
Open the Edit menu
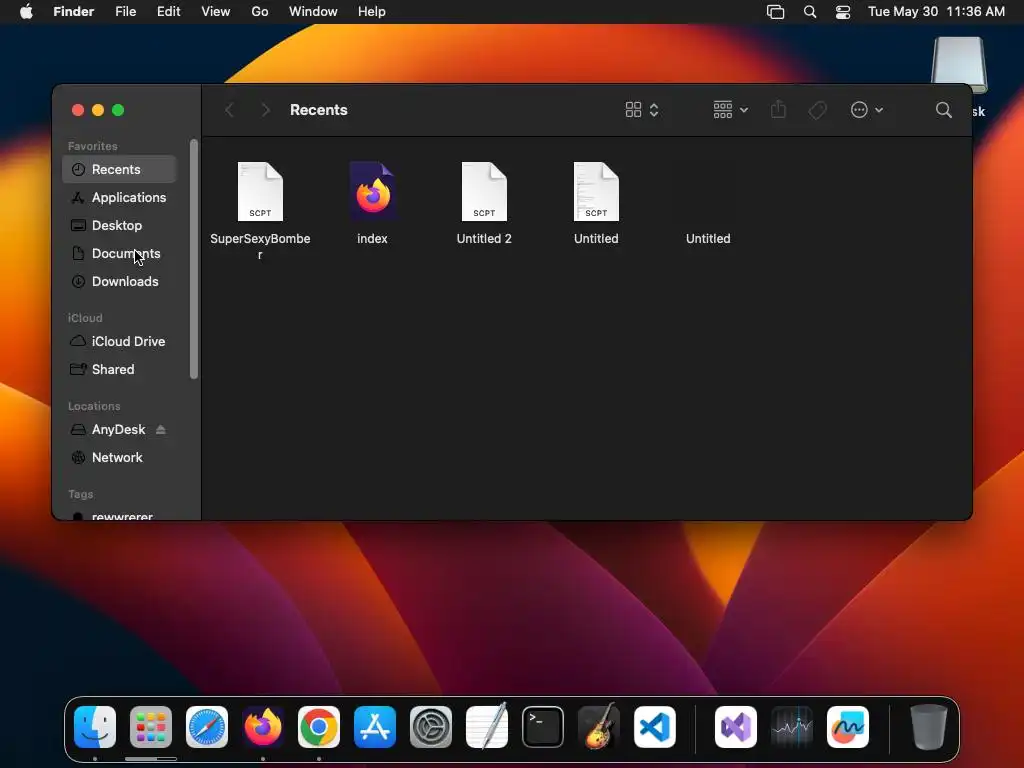click(168, 12)
